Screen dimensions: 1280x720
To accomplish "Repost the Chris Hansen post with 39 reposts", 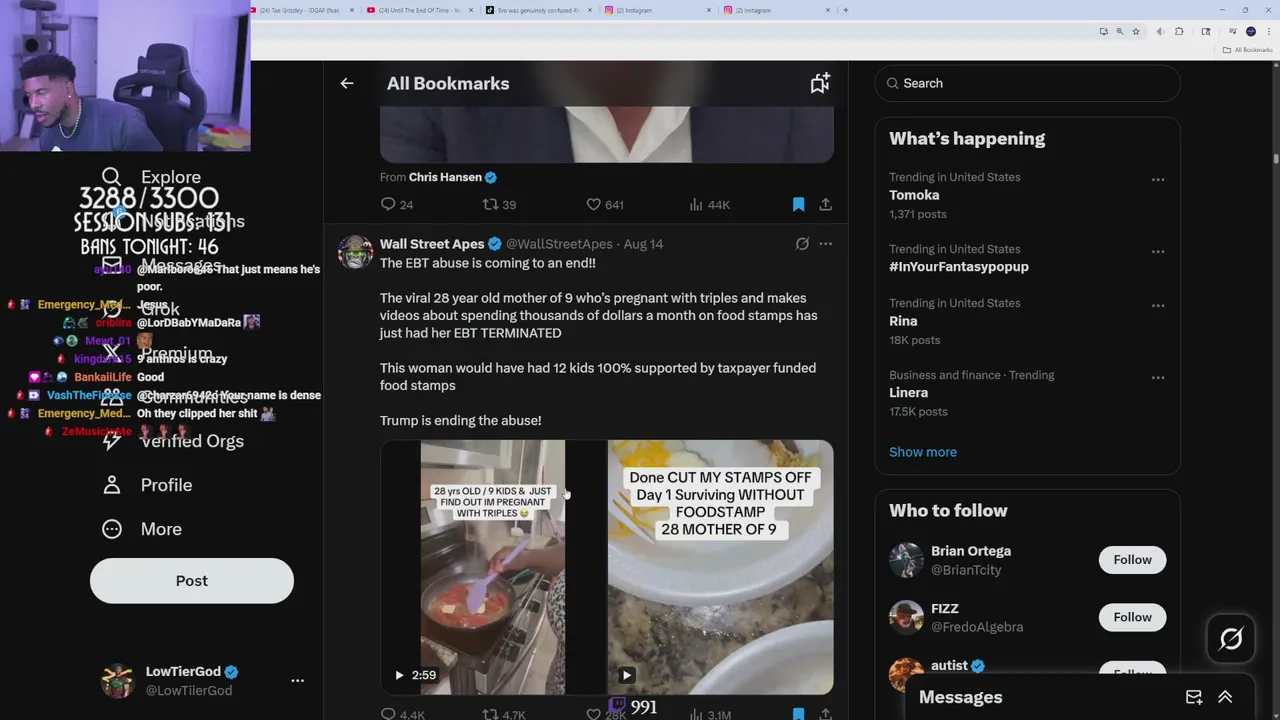I will pyautogui.click(x=499, y=204).
